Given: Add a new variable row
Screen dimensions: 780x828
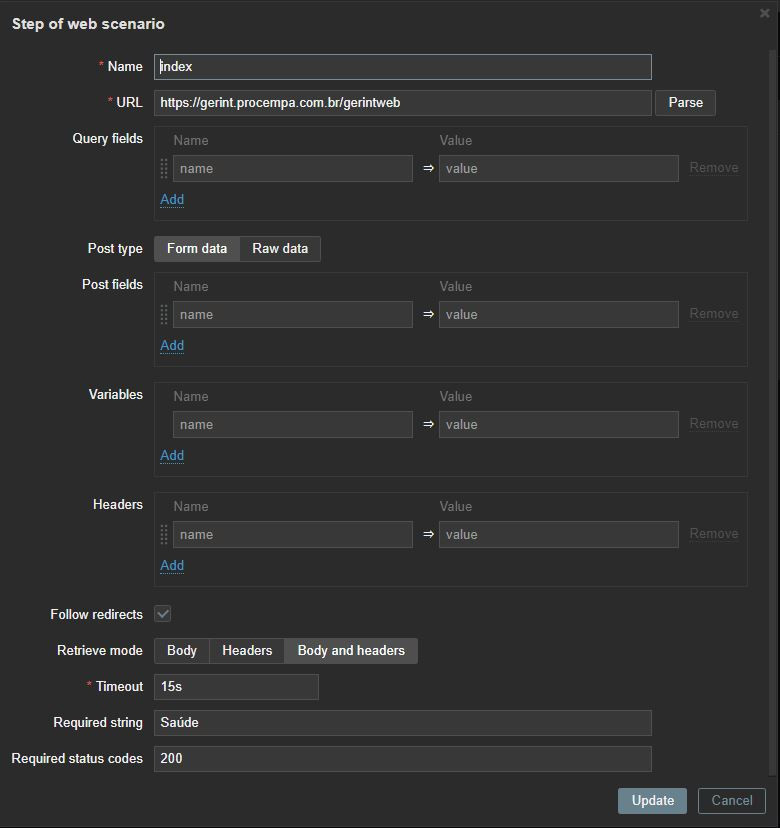Looking at the screenshot, I should point(172,456).
